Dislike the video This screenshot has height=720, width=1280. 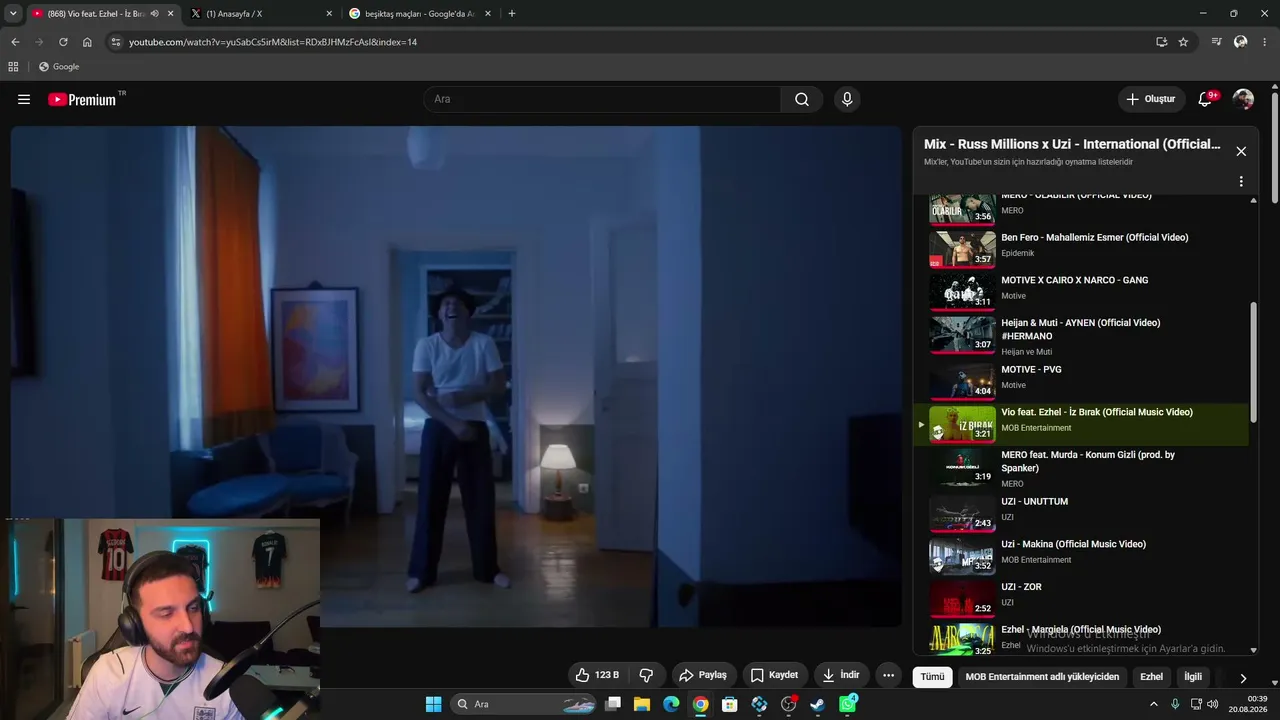[x=646, y=675]
